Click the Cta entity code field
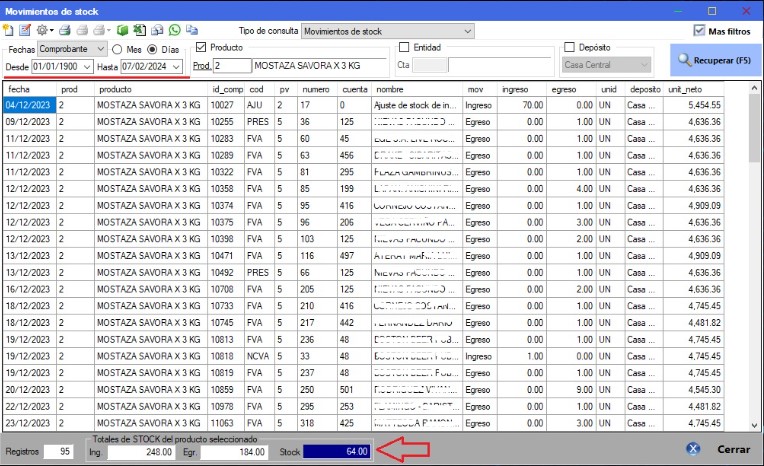This screenshot has height=466, width=764. [x=430, y=65]
